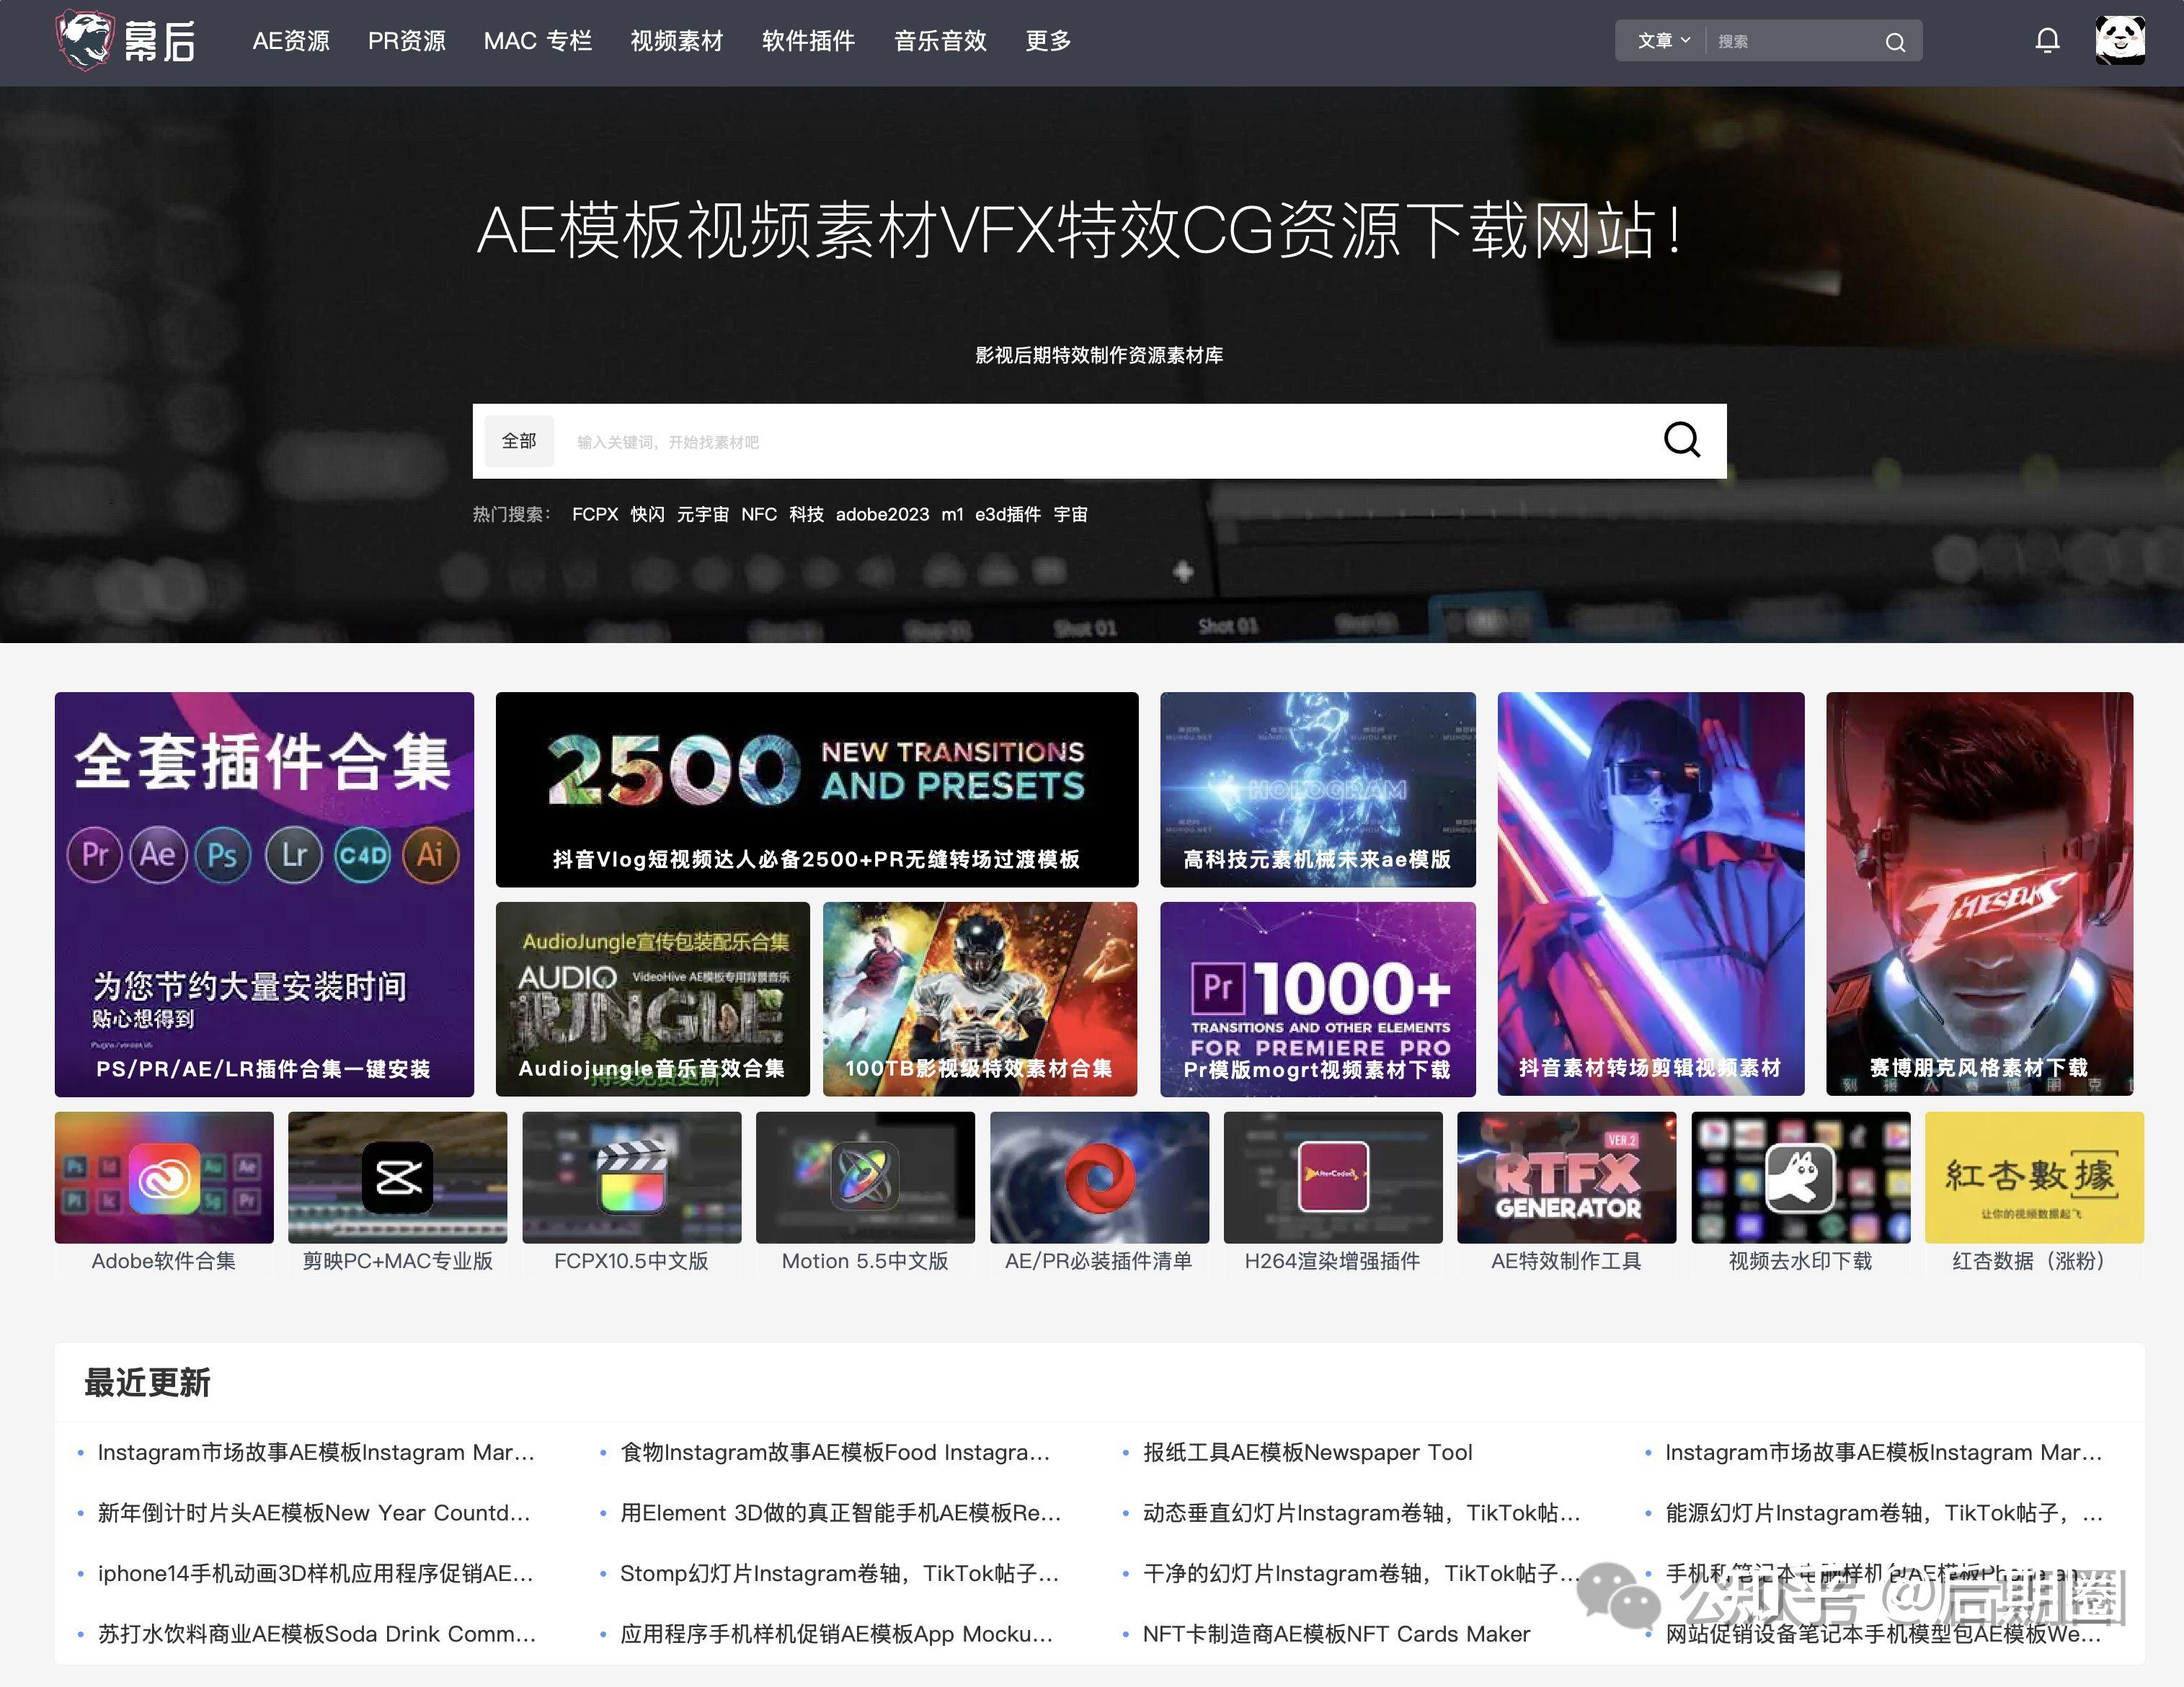Open 报纸工具AE模板Newspaper Tool link
This screenshot has width=2184, height=1687.
[x=1308, y=1452]
